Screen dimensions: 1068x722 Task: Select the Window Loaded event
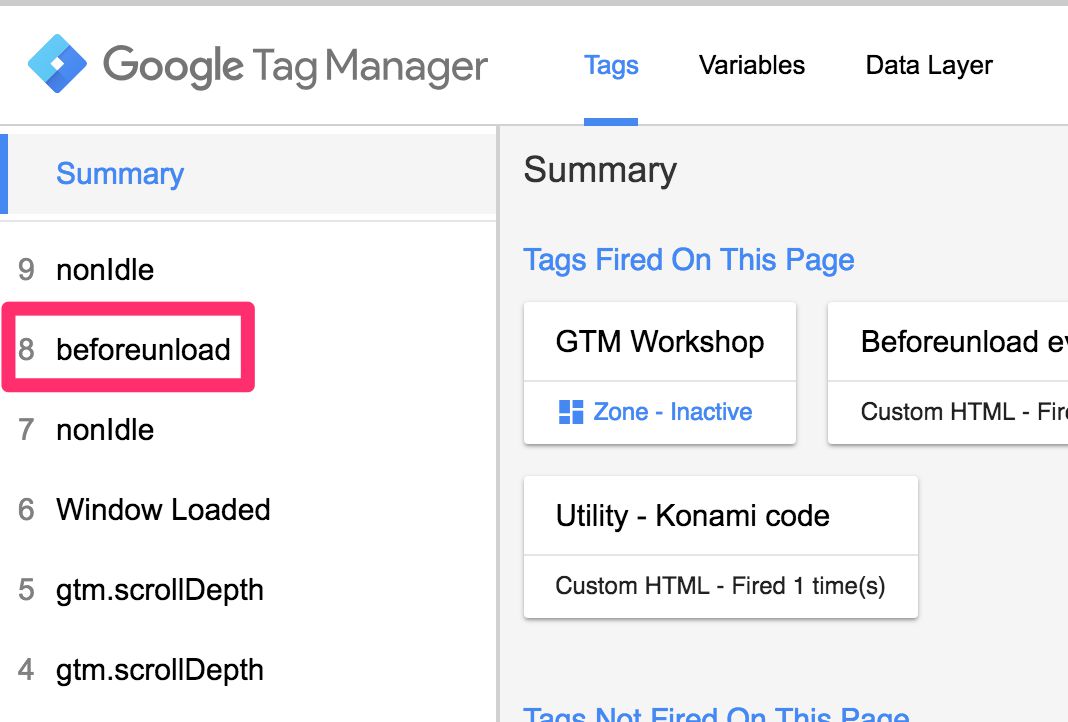tap(248, 509)
